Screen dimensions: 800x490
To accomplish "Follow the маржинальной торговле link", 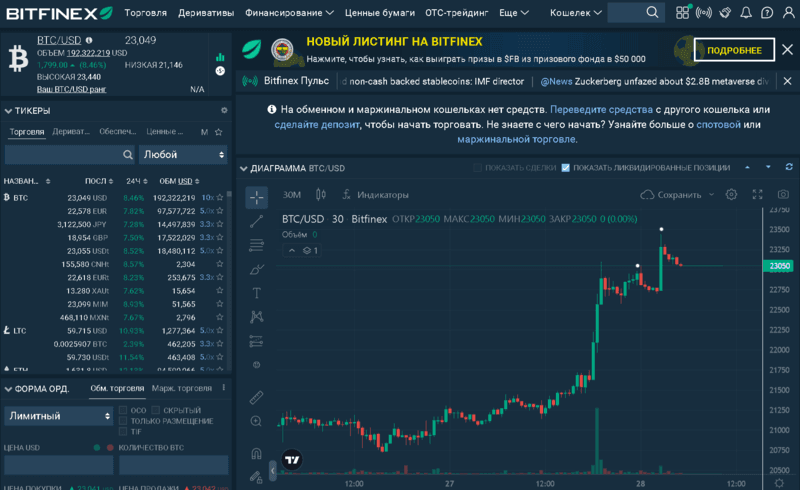I will [516, 139].
